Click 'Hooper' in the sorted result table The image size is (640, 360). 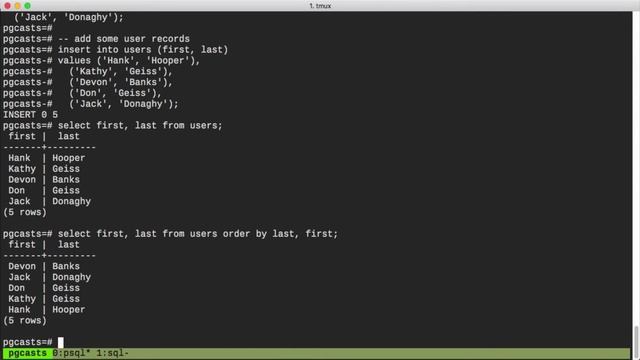click(x=69, y=310)
